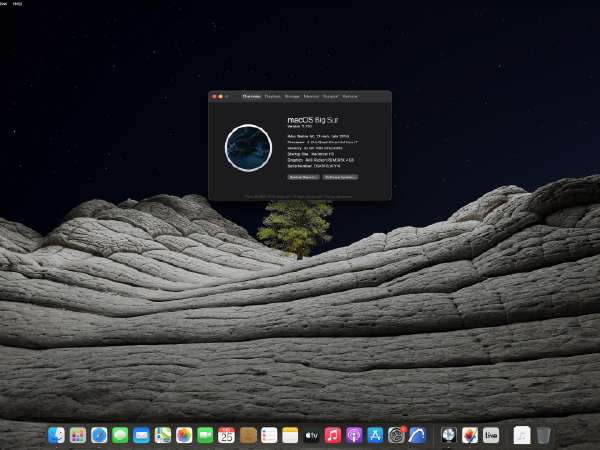Screen dimensions: 600x450
Task: Open the Storage tab
Action: 292,96
